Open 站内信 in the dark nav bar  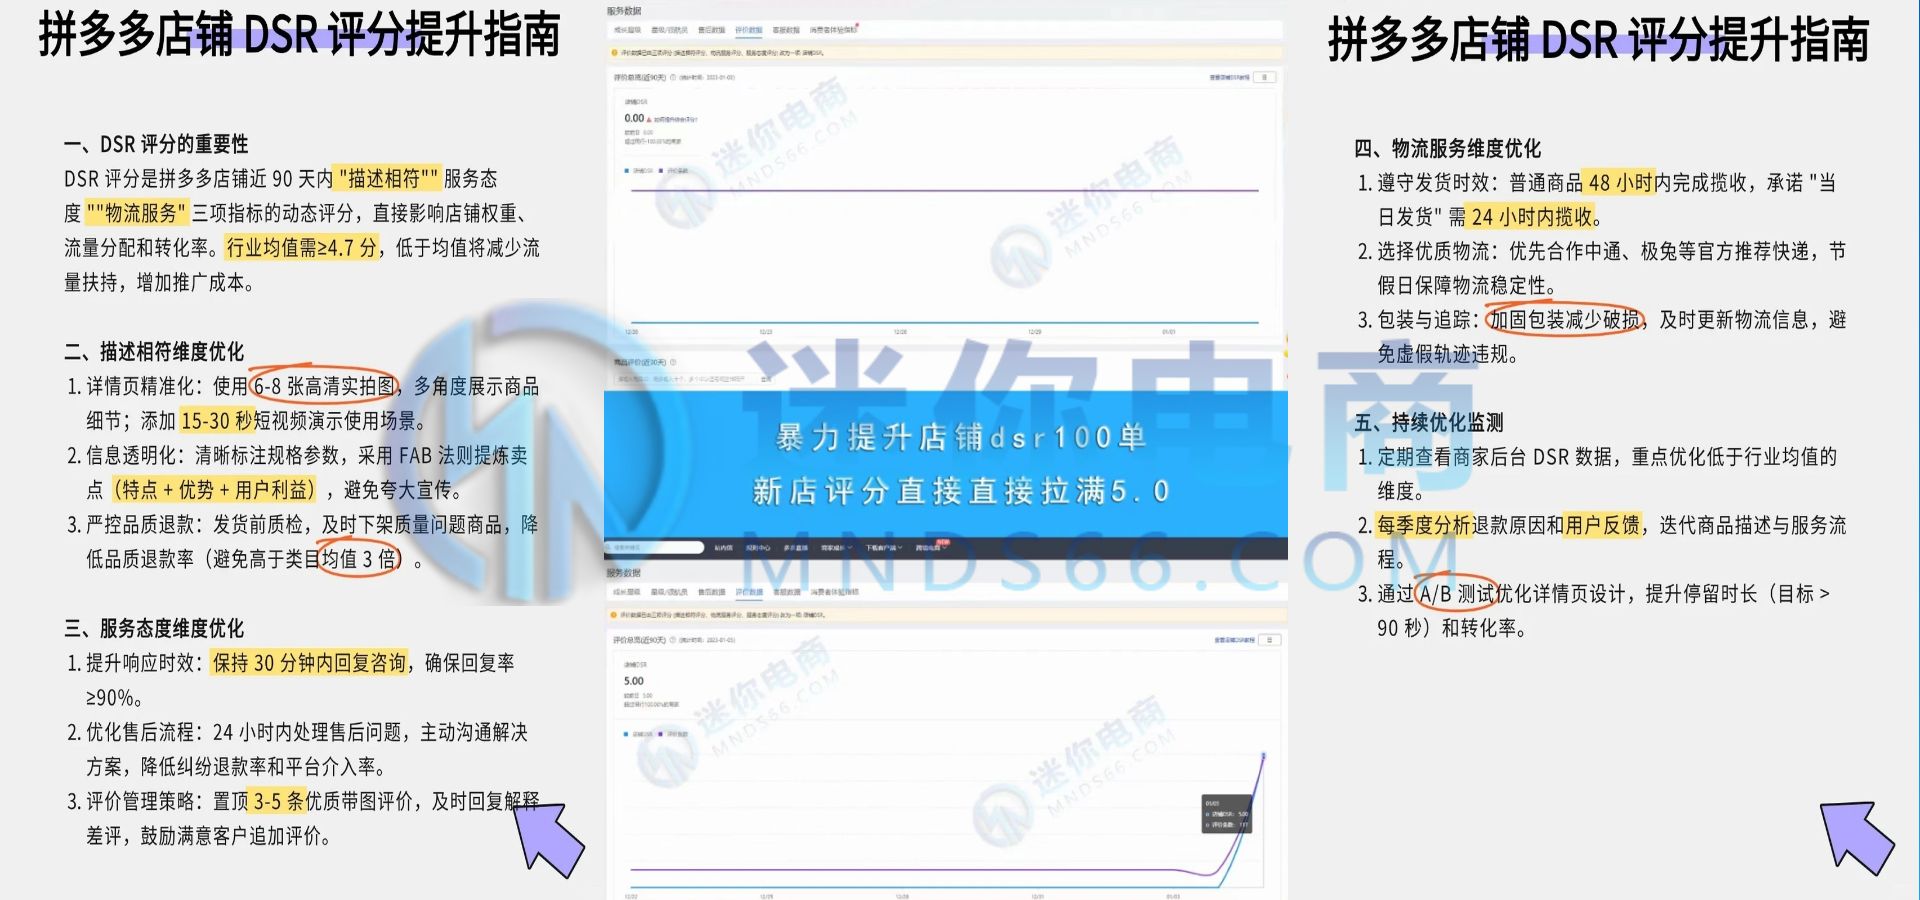723,548
